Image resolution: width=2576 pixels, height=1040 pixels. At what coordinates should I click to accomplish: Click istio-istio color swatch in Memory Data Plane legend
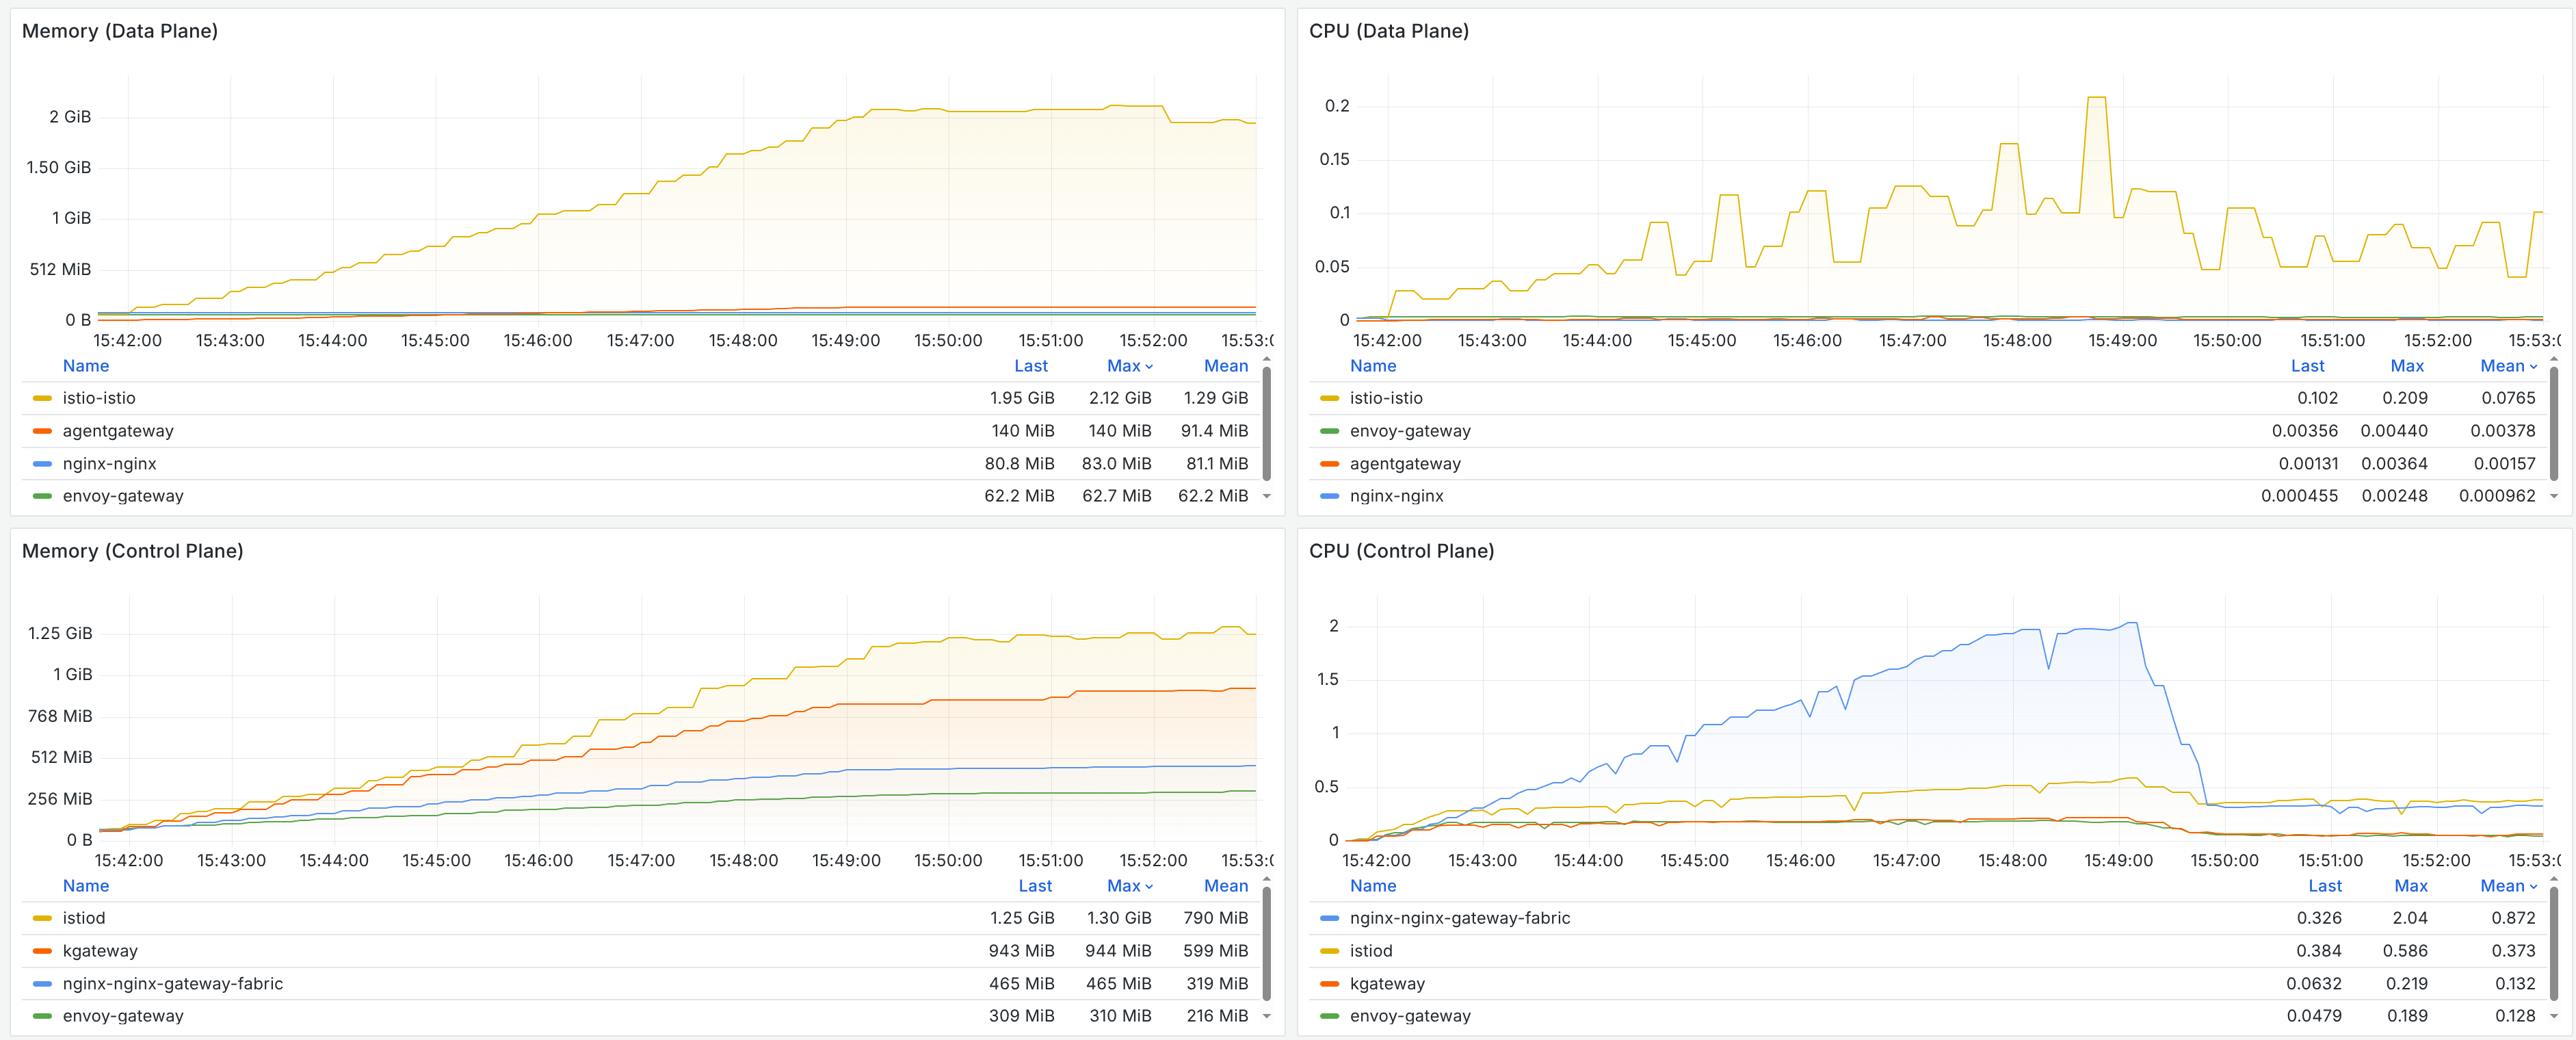coord(42,398)
